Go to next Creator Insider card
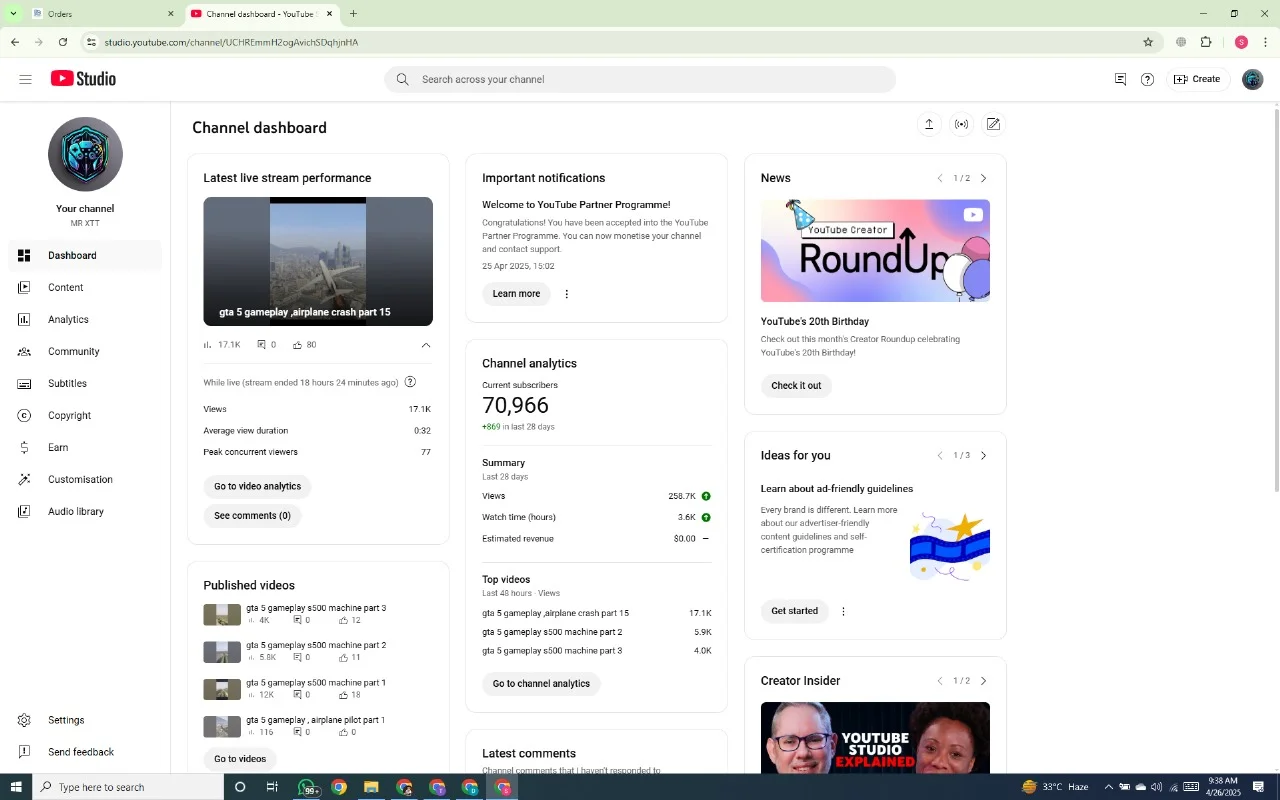The width and height of the screenshot is (1280, 800). (x=983, y=681)
